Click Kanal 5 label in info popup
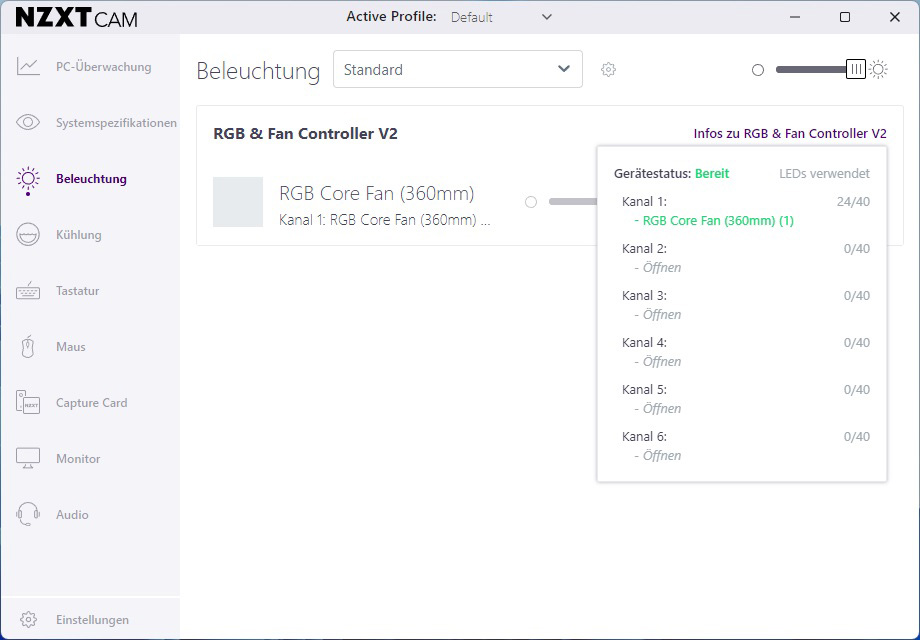The height and width of the screenshot is (640, 920). (x=644, y=390)
